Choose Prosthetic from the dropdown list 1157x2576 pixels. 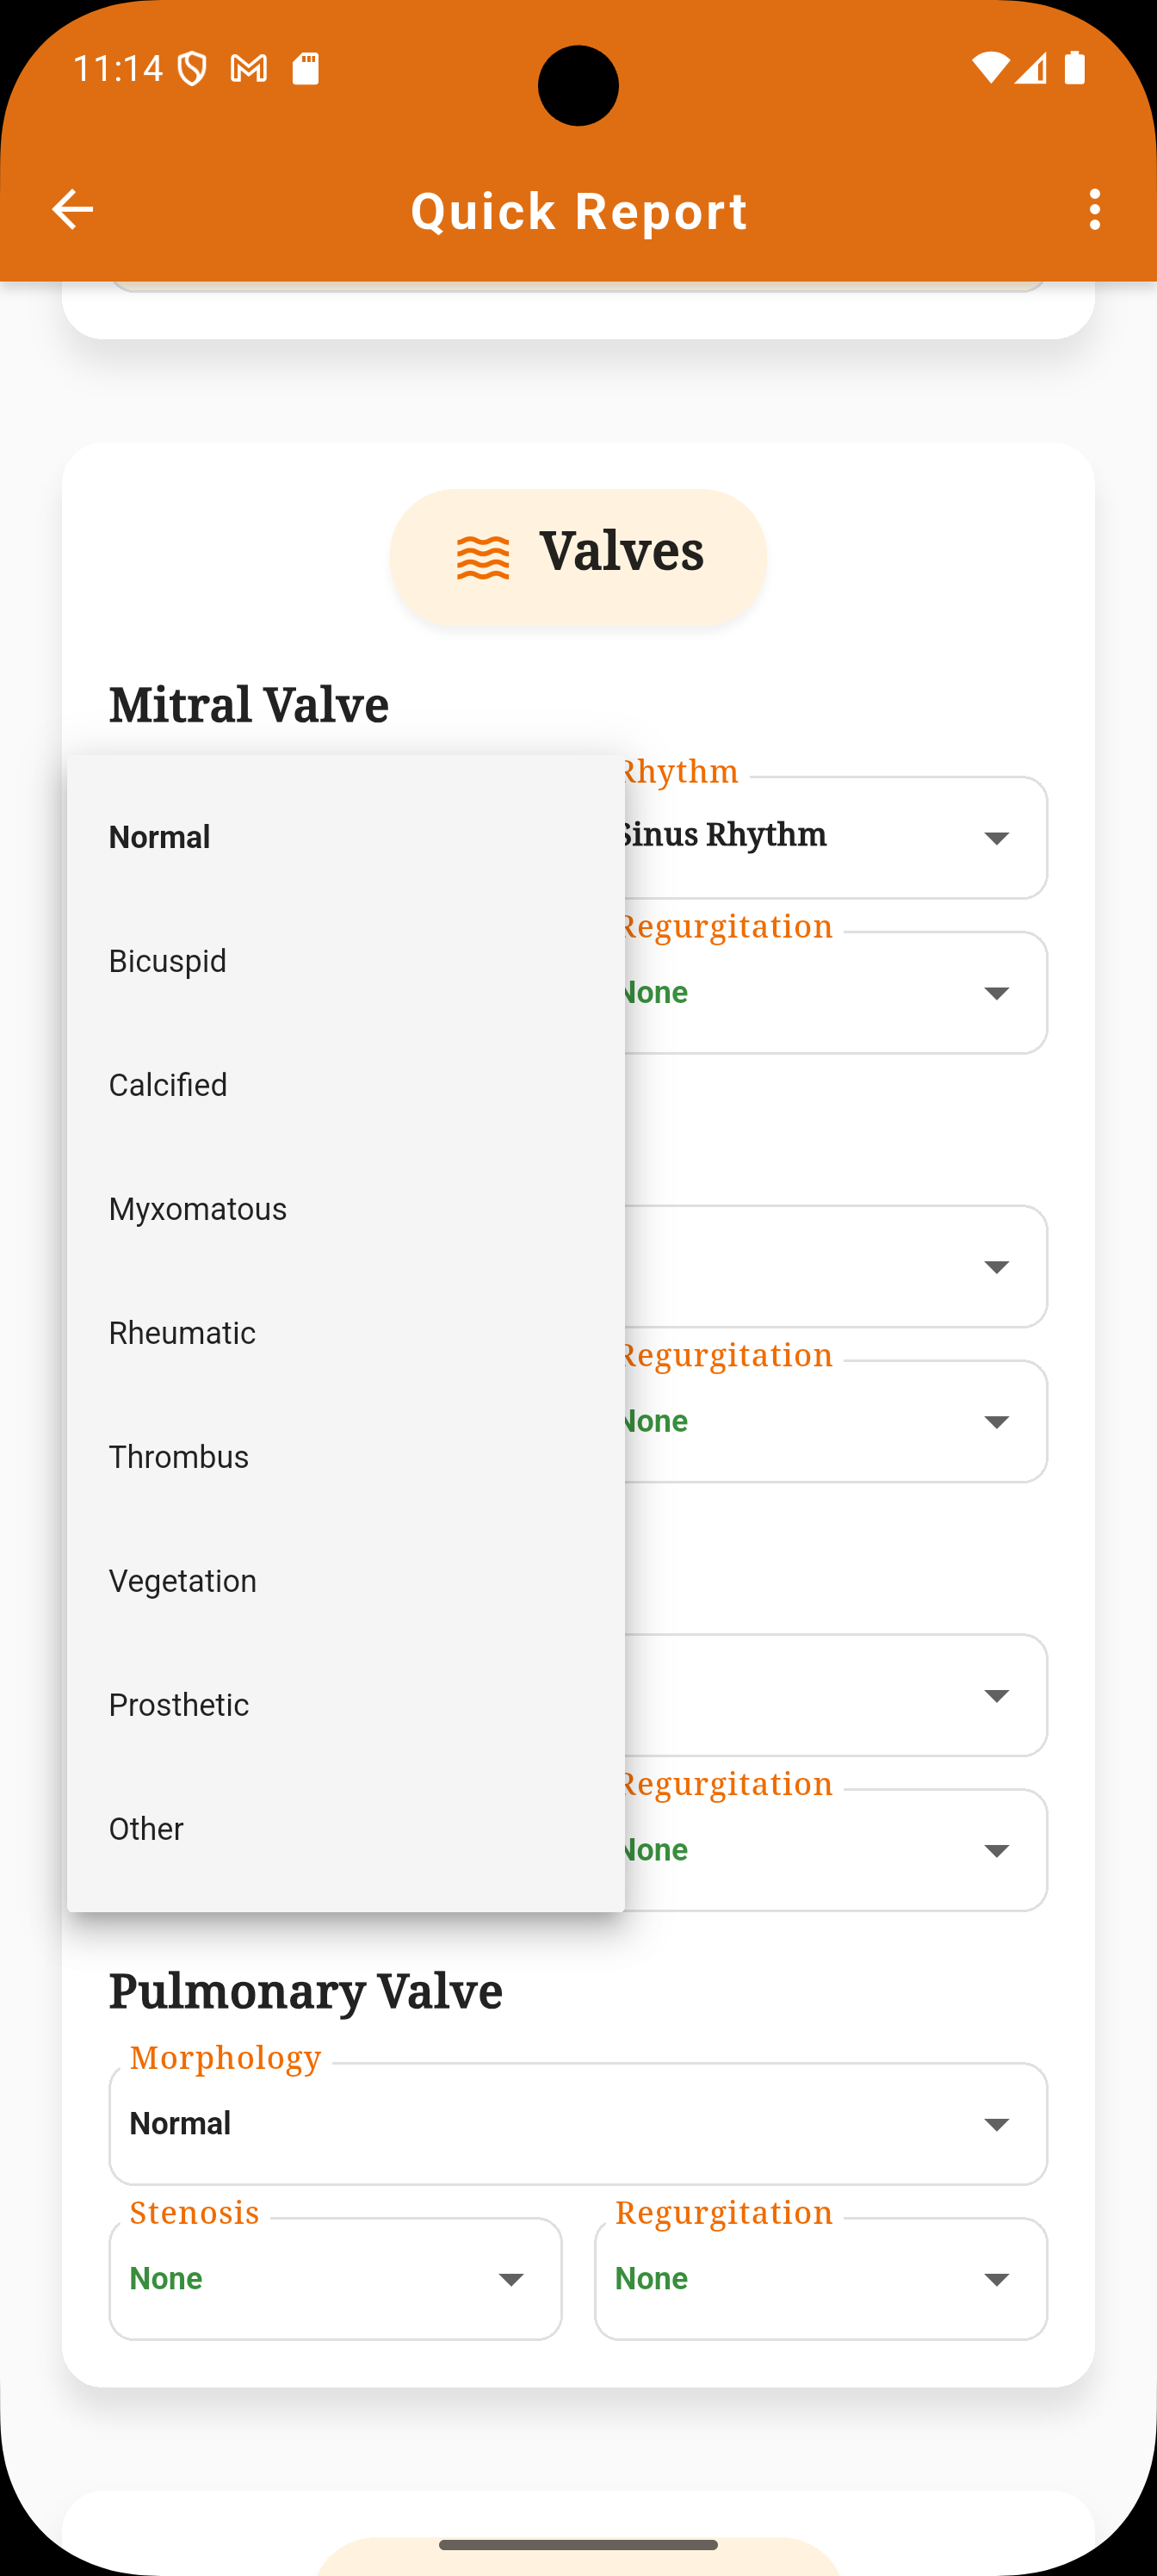[346, 1705]
